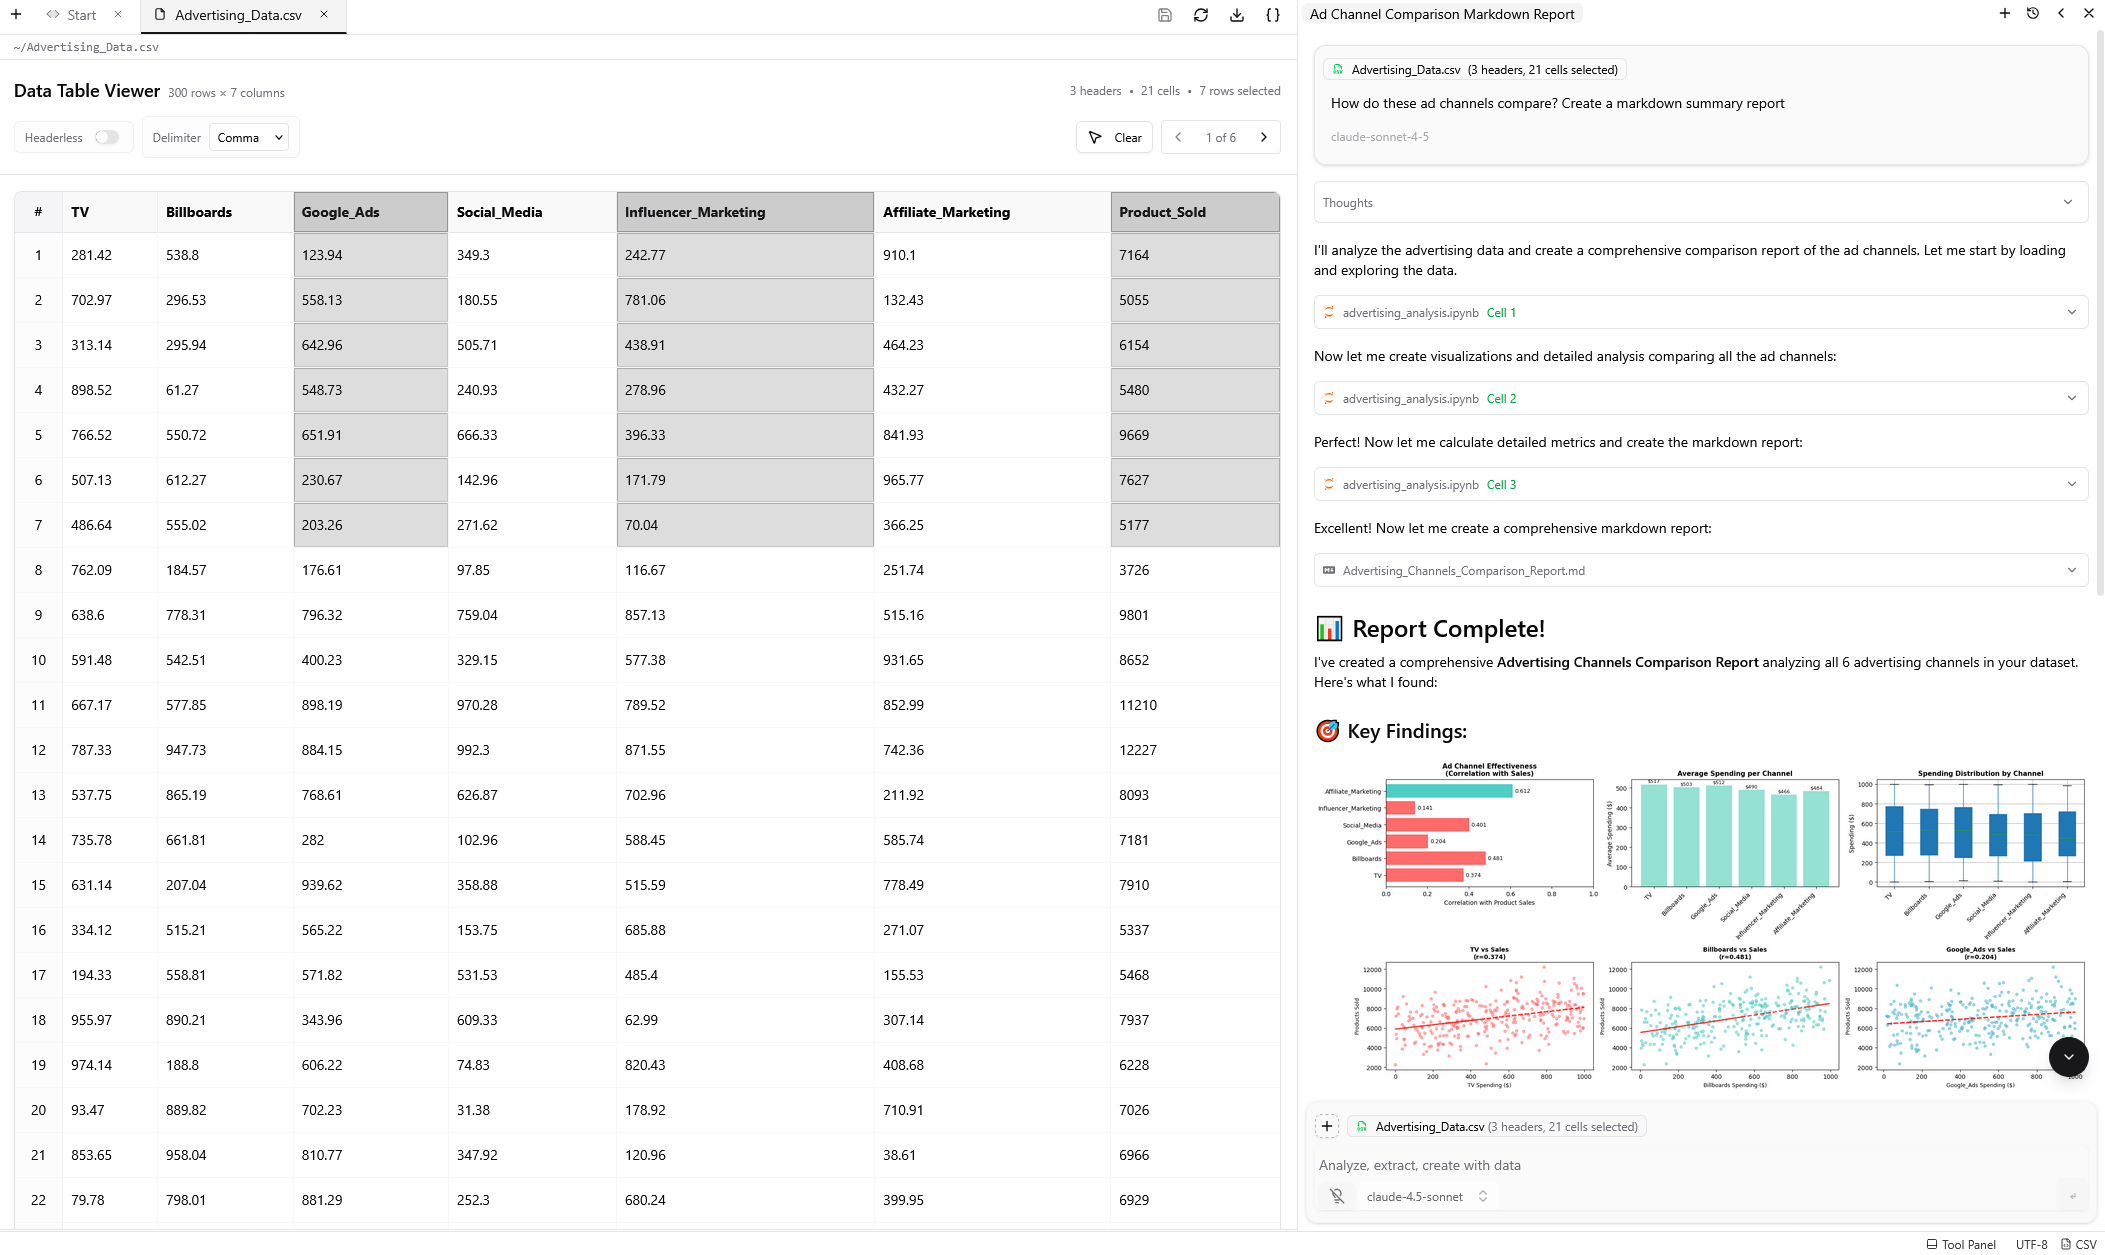Close the Ad Channel Comparison chat panel

click(2089, 14)
